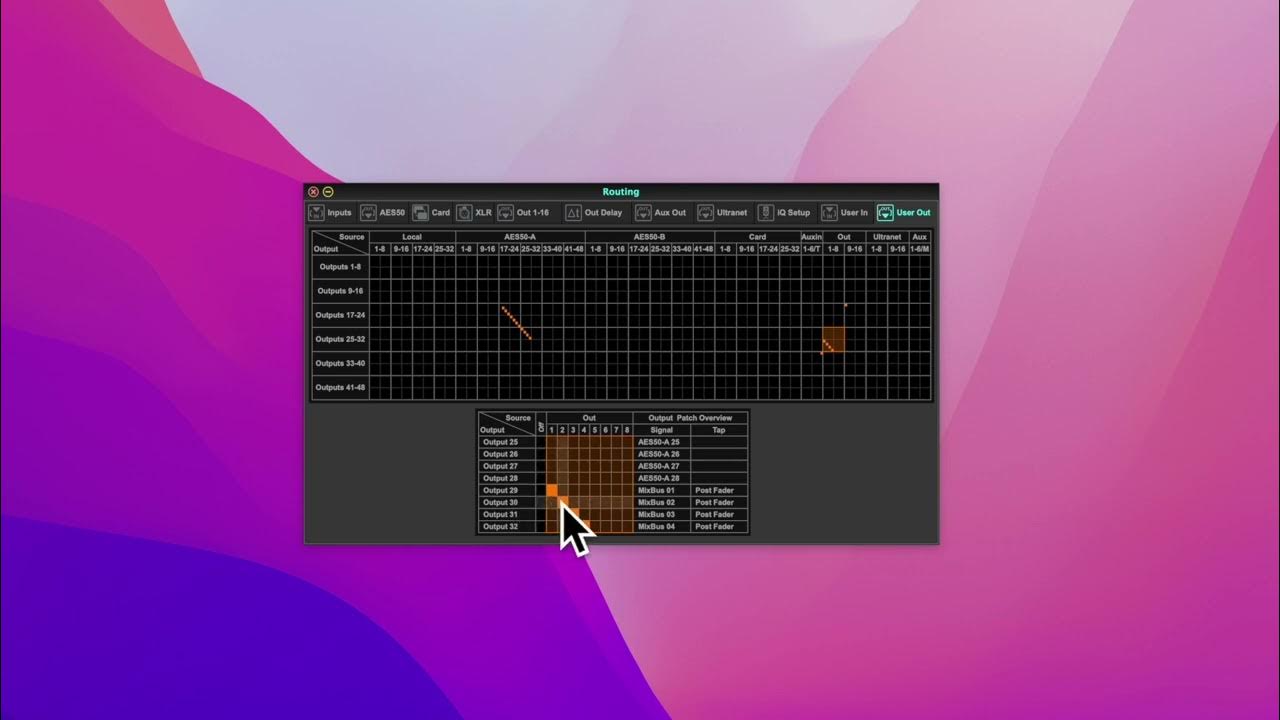Click the Output Patch Overview header

coord(690,418)
